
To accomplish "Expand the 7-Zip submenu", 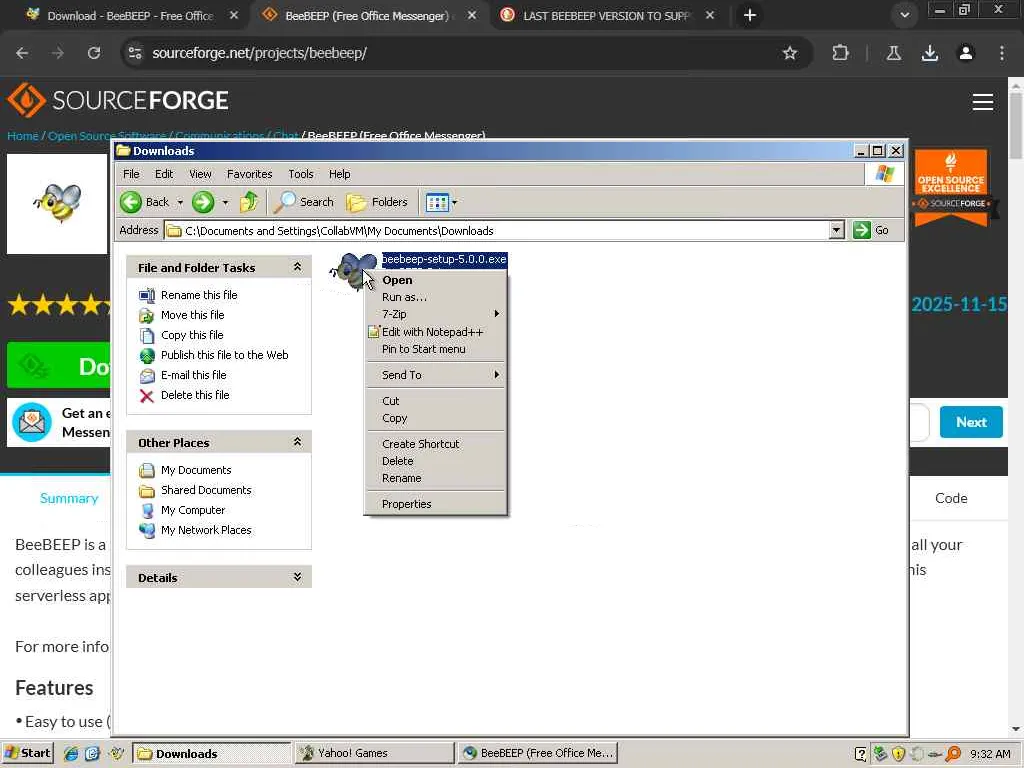I will click(436, 314).
